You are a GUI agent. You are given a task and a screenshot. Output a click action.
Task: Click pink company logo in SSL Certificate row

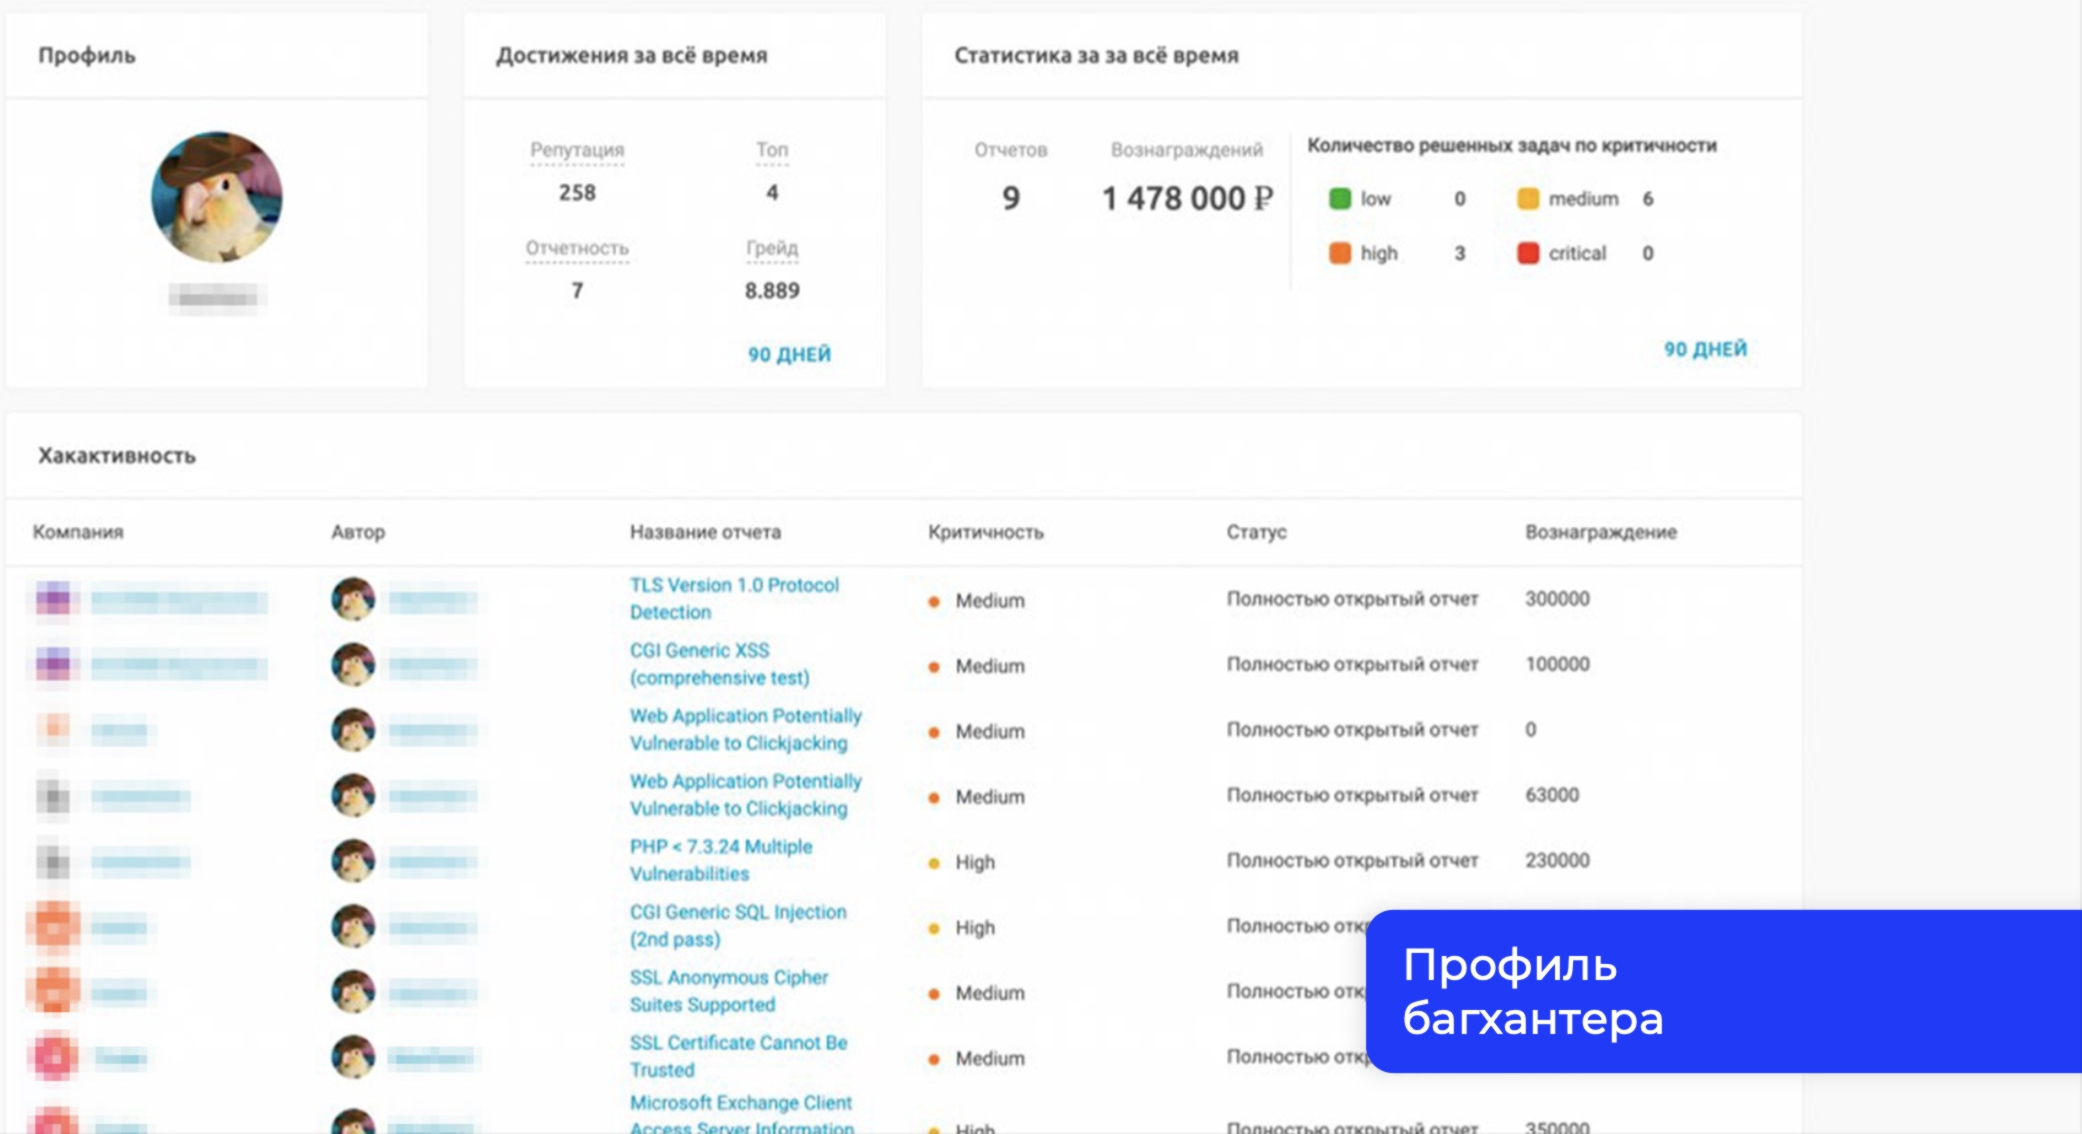pos(54,1057)
